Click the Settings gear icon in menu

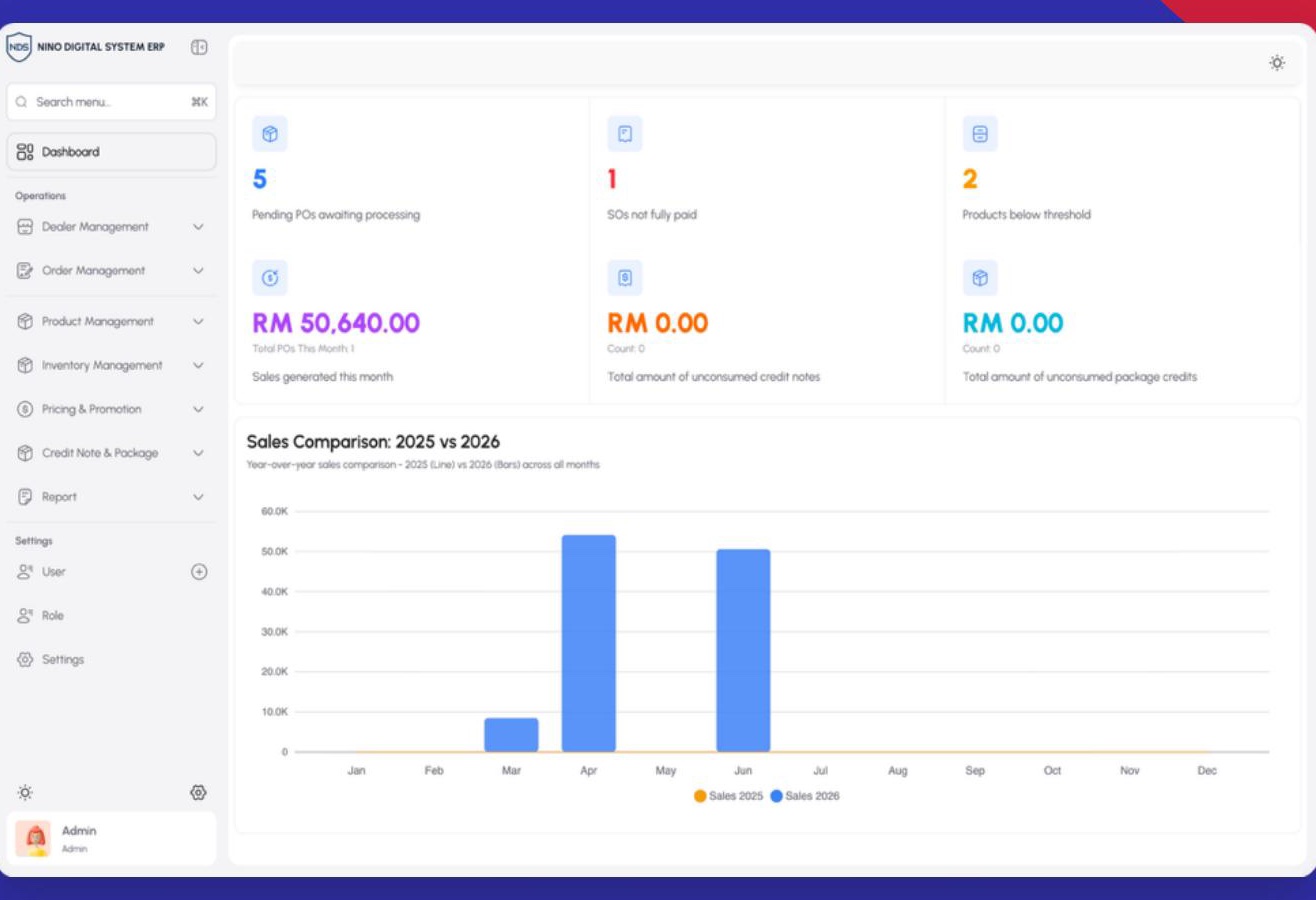(26, 660)
